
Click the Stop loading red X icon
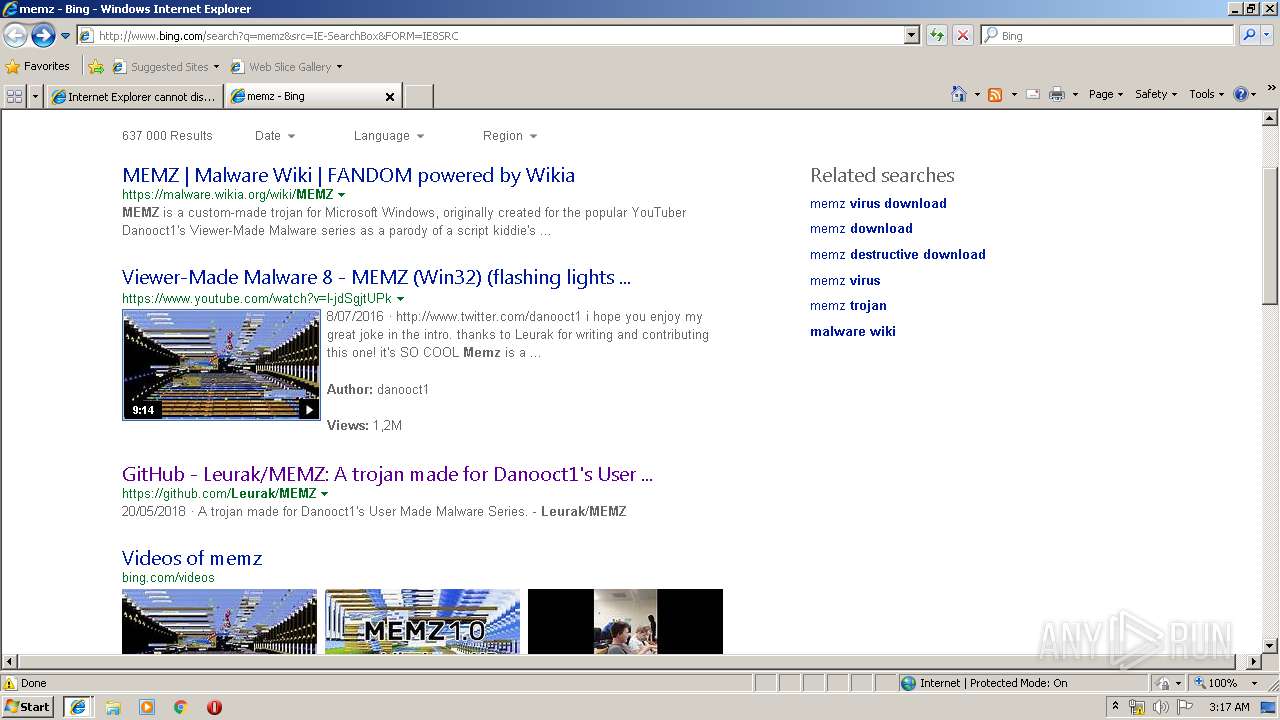pyautogui.click(x=963, y=35)
